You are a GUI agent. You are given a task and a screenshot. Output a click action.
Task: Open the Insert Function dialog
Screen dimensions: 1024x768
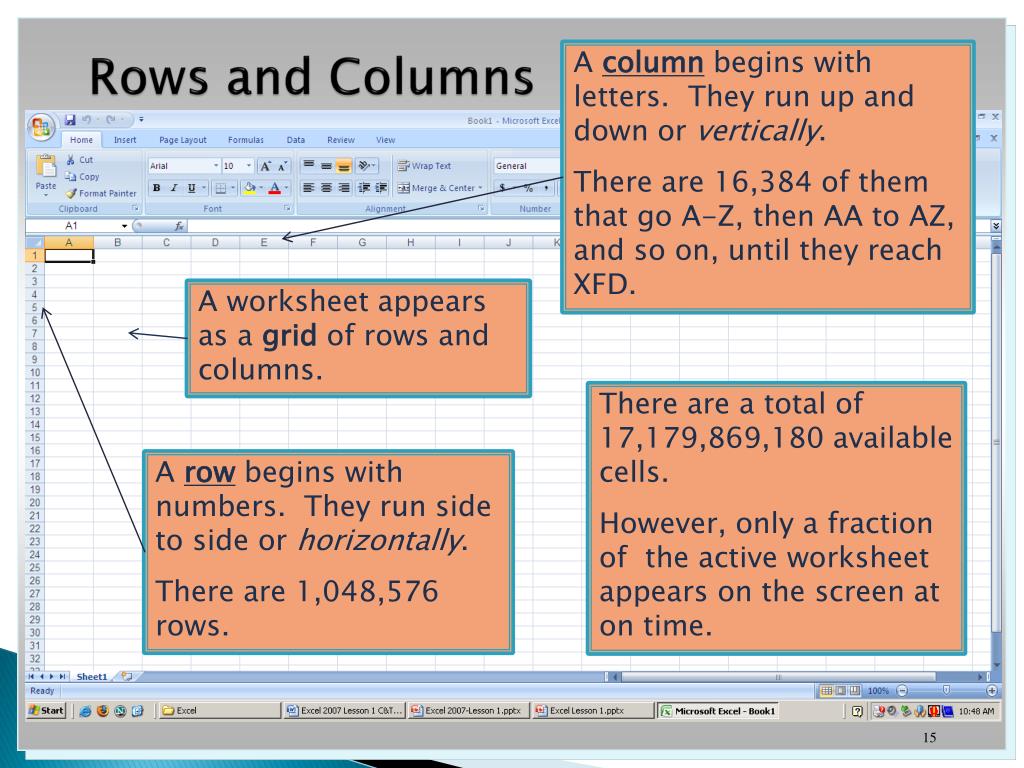[179, 226]
